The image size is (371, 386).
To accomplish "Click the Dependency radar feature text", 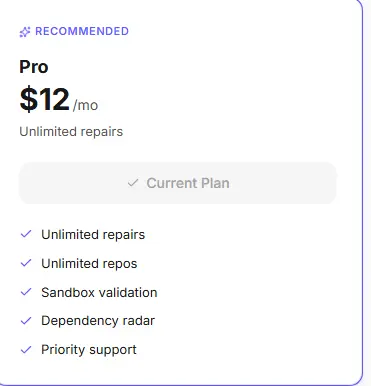I will 98,321.
